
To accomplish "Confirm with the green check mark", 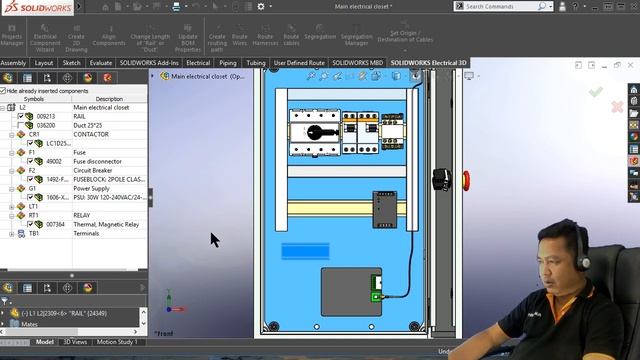I will 596,92.
